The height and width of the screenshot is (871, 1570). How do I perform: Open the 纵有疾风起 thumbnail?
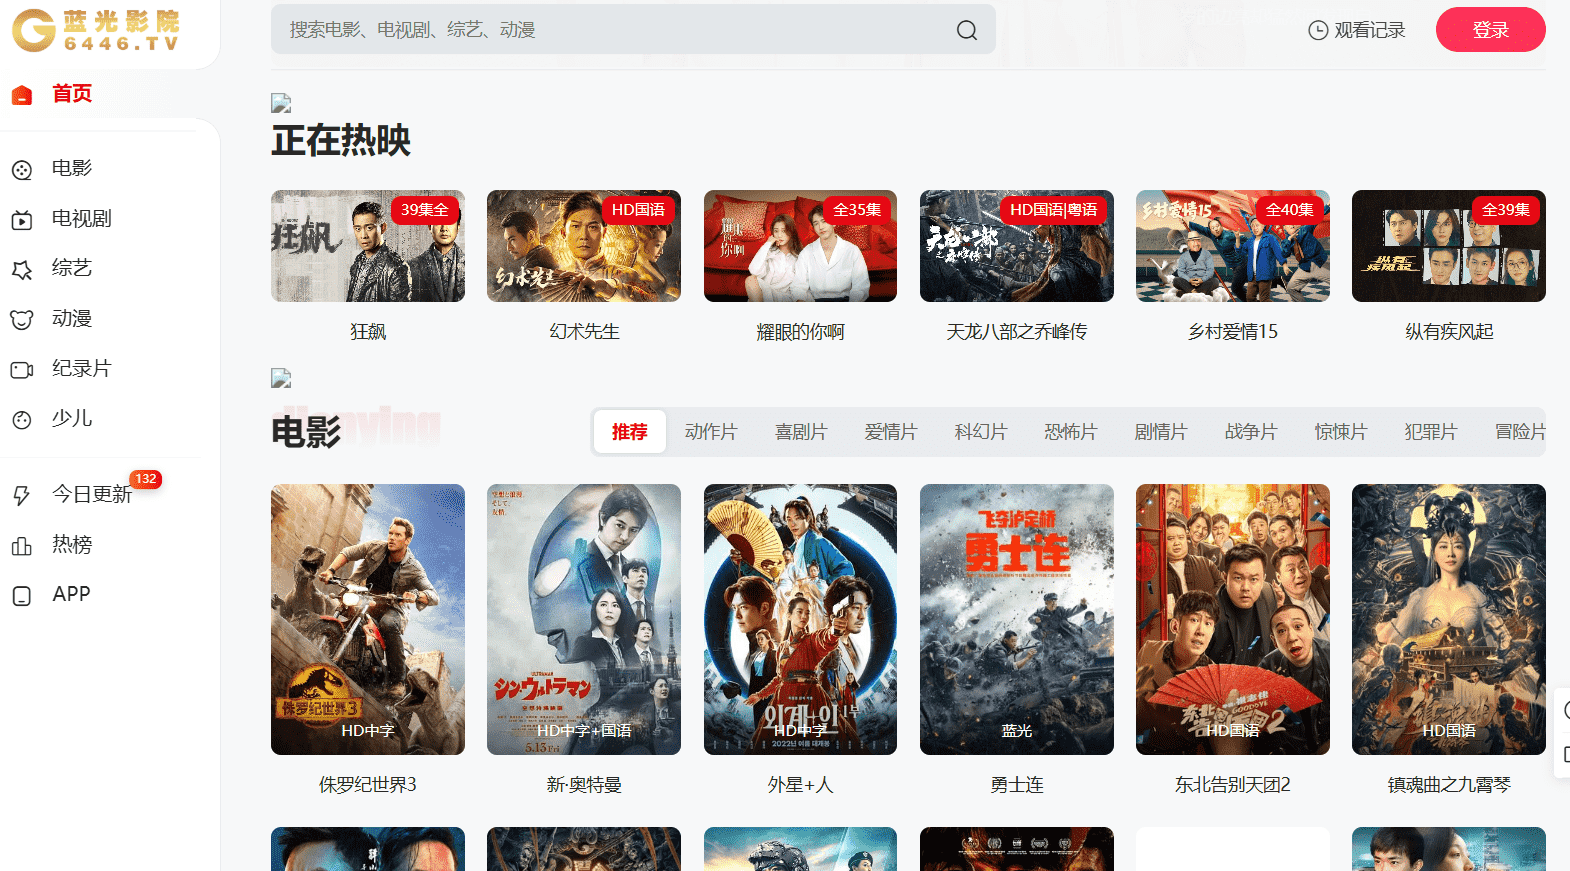pos(1449,246)
